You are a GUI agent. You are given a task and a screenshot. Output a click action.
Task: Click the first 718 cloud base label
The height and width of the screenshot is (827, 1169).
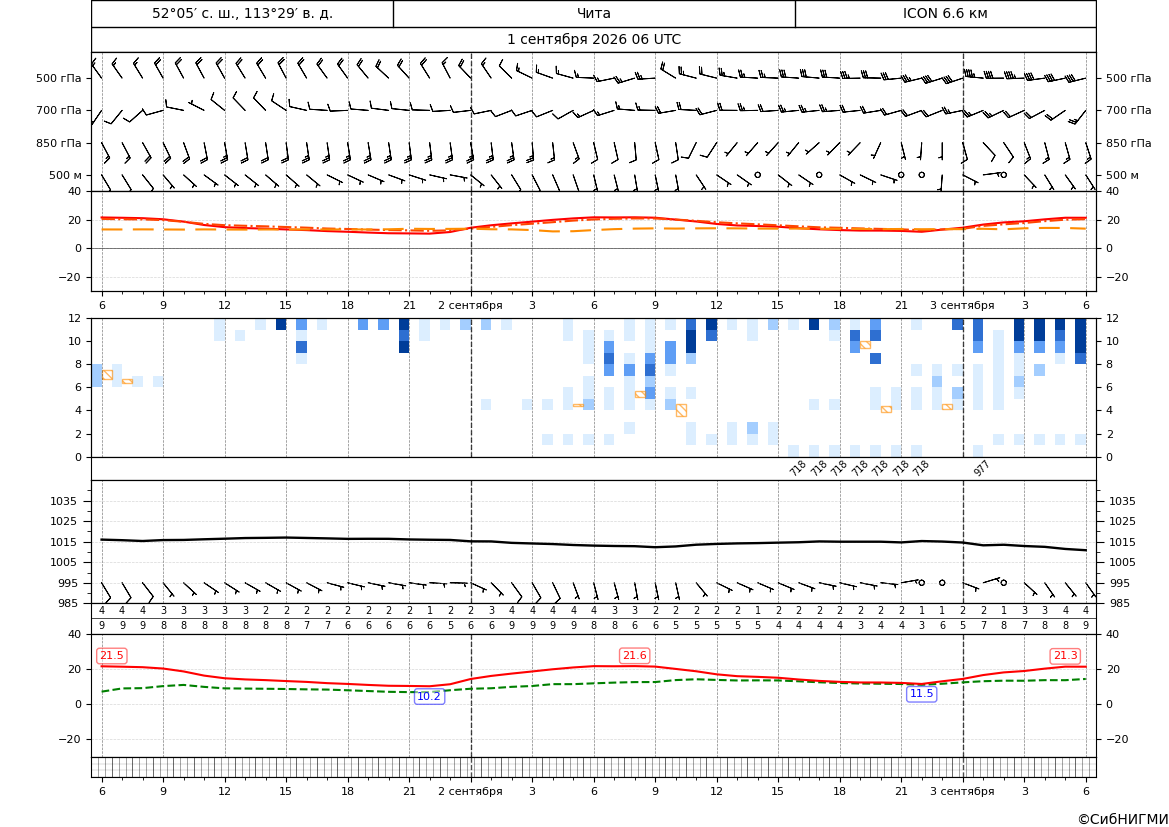tap(798, 468)
